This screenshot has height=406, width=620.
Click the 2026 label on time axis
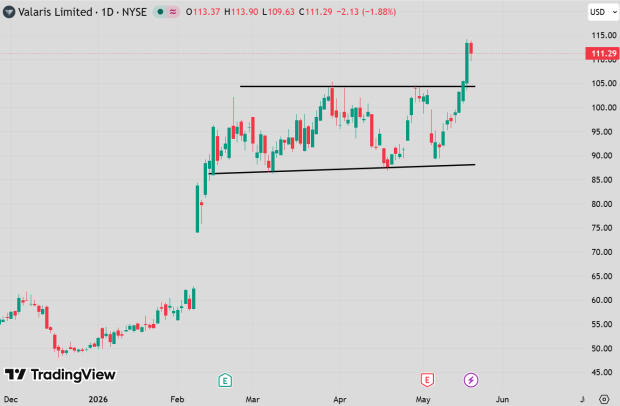tap(98, 399)
